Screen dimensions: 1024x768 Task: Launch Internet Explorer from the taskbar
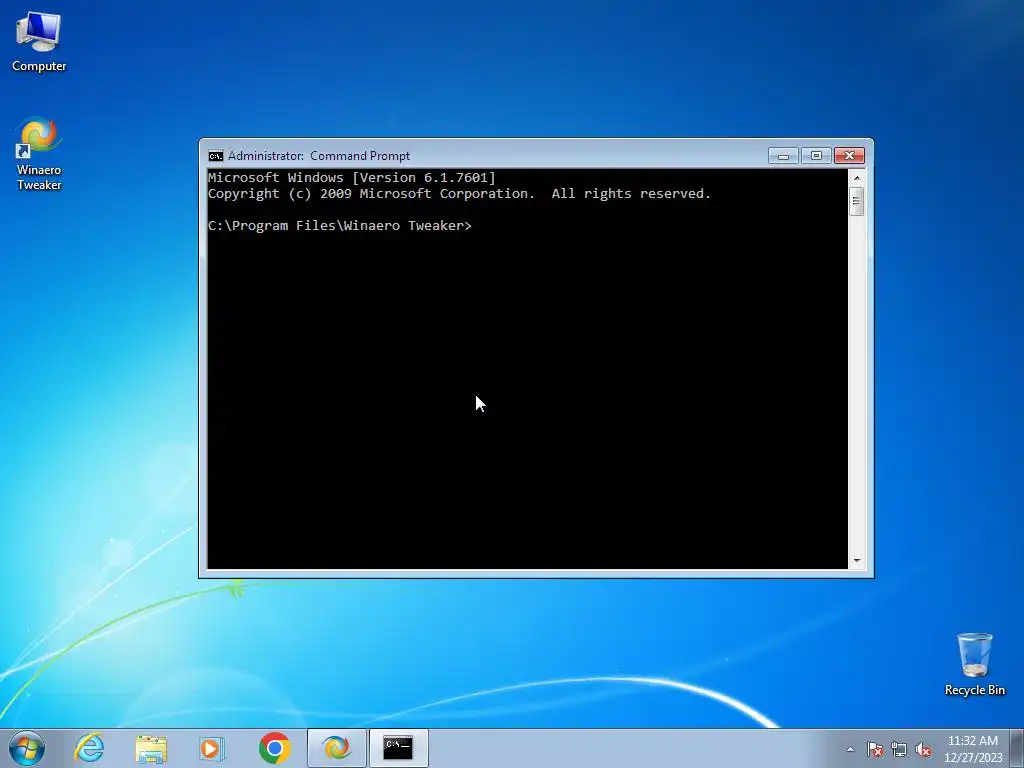(x=89, y=748)
